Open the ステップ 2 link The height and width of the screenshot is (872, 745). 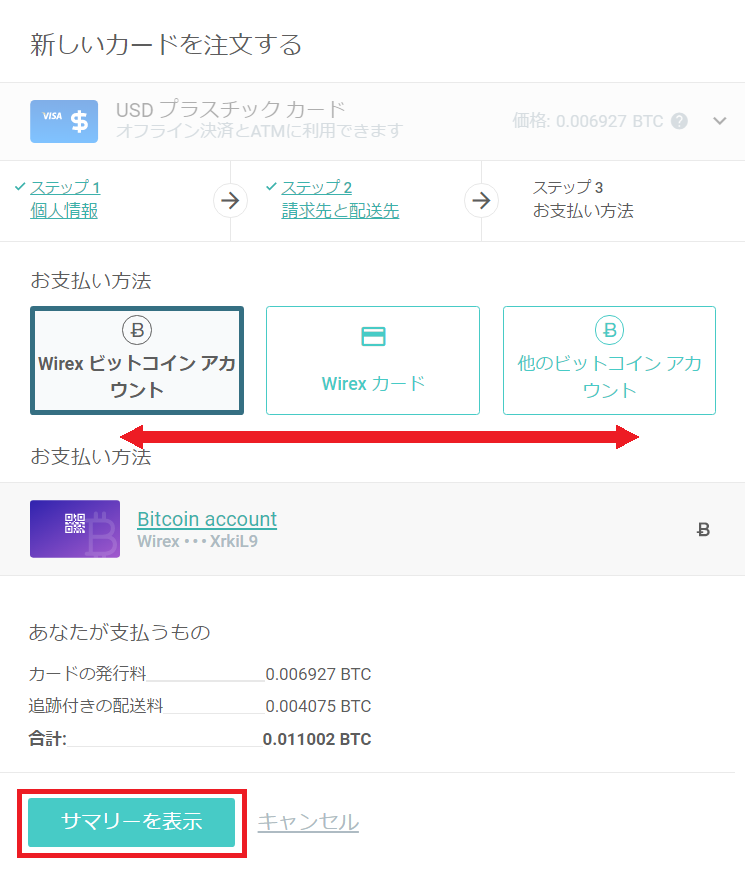pos(316,187)
